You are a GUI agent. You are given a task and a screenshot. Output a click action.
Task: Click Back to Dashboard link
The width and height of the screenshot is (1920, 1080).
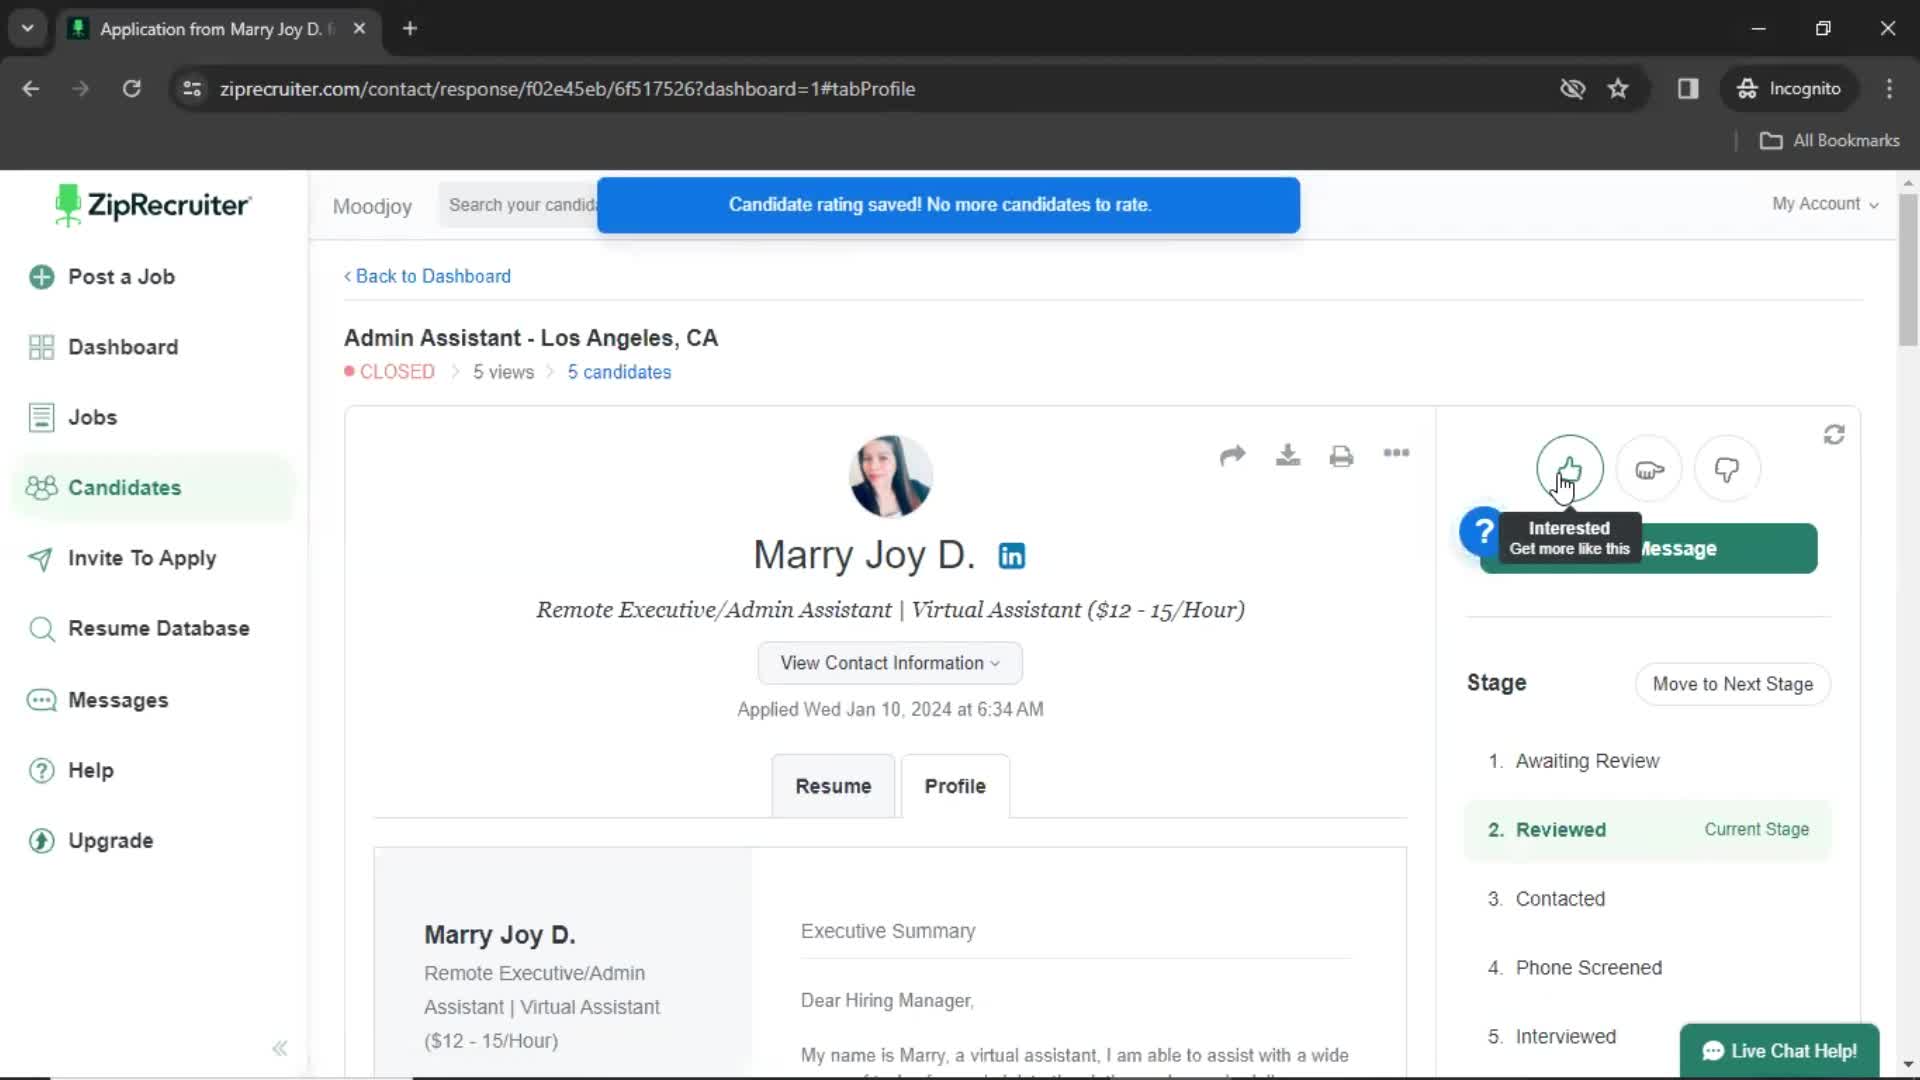click(426, 276)
